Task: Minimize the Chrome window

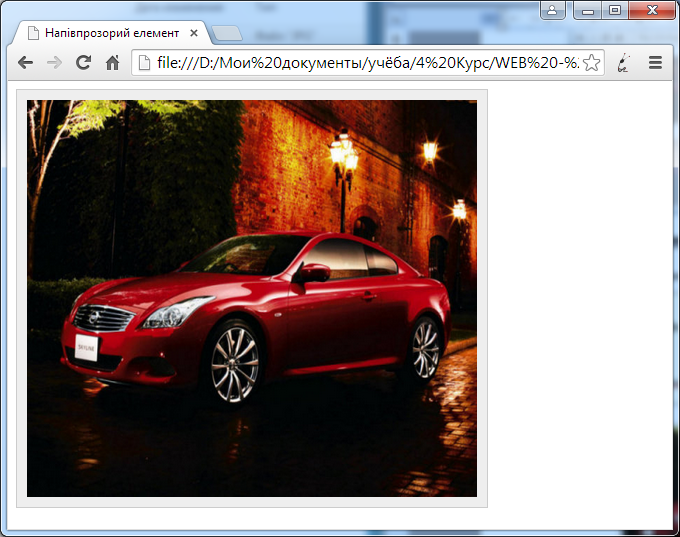Action: pyautogui.click(x=589, y=10)
